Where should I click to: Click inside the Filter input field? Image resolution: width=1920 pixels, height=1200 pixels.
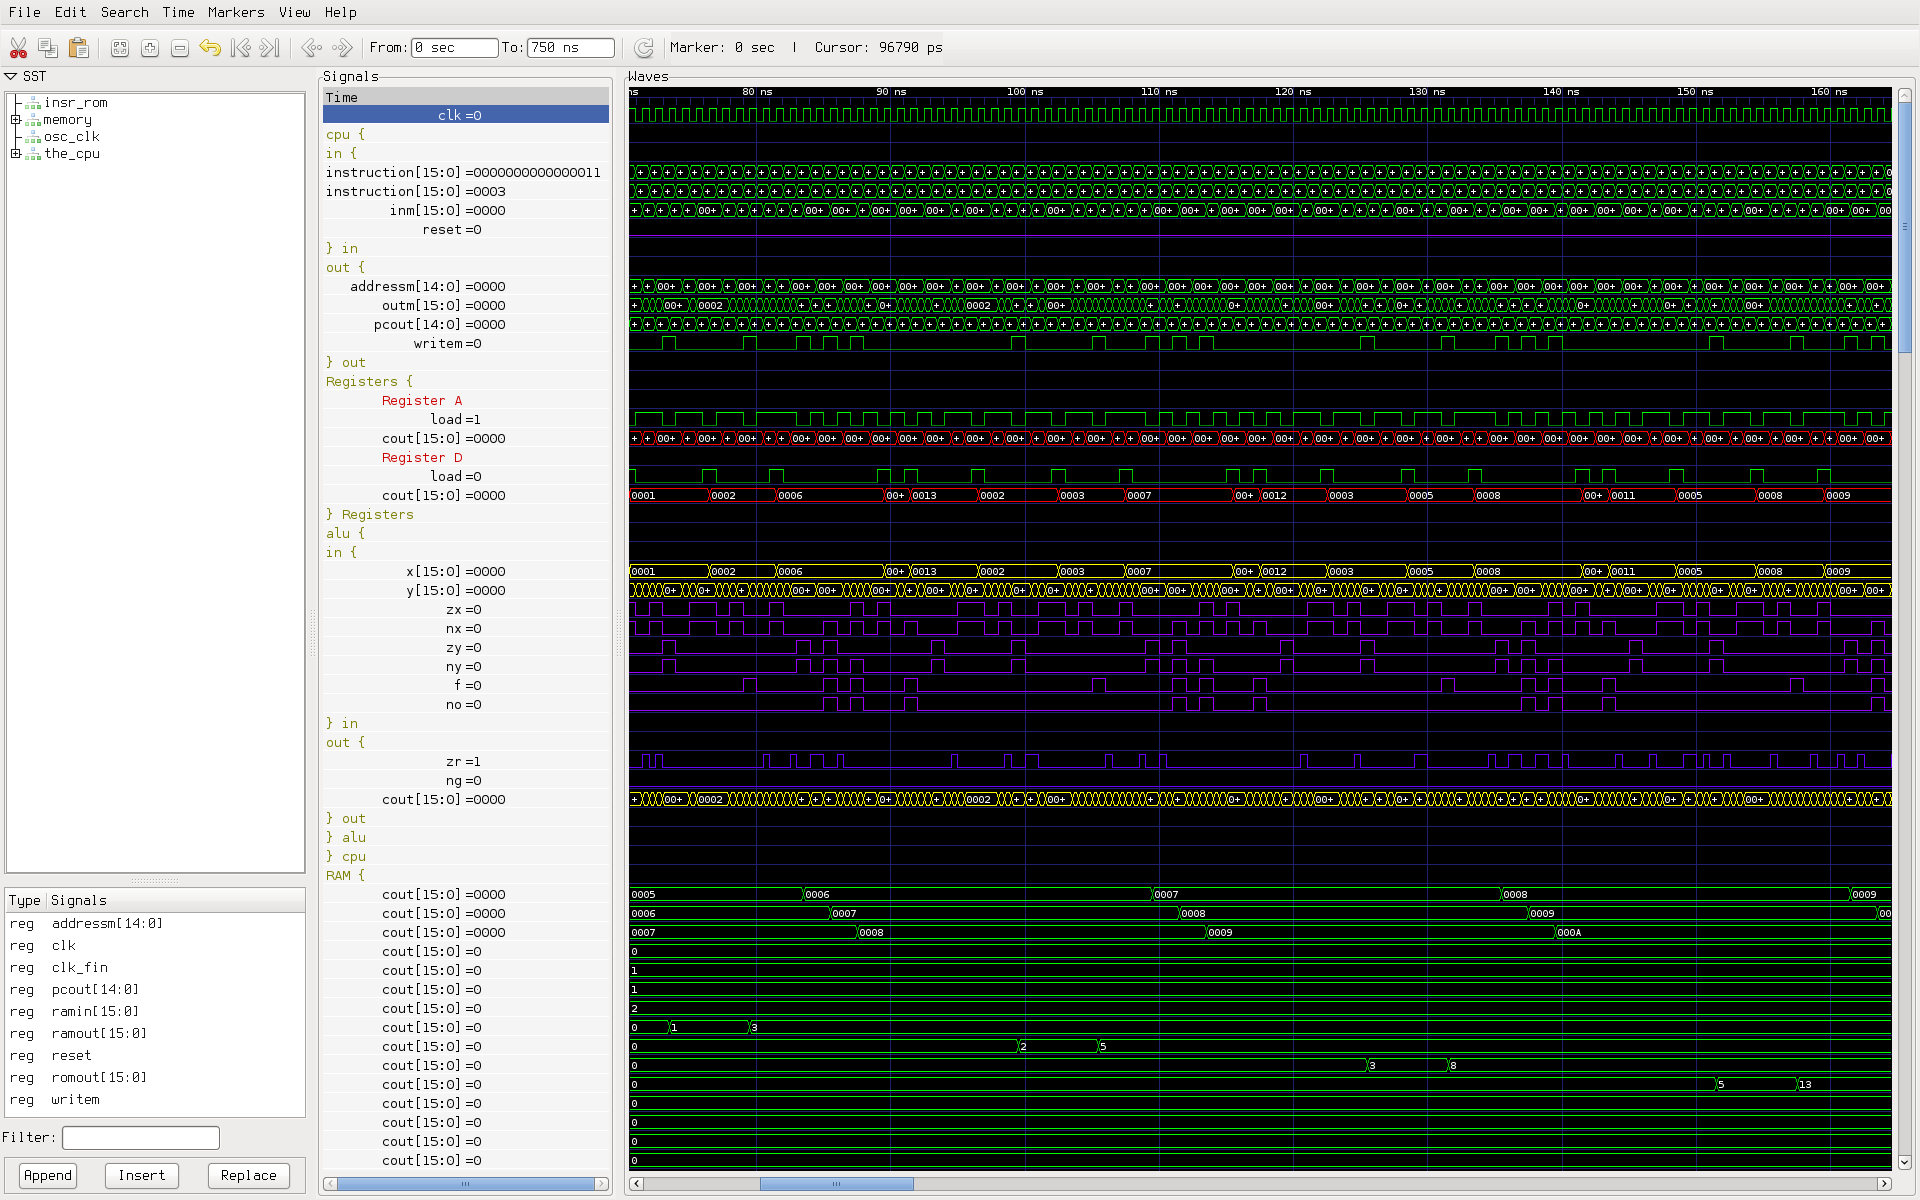click(140, 1137)
